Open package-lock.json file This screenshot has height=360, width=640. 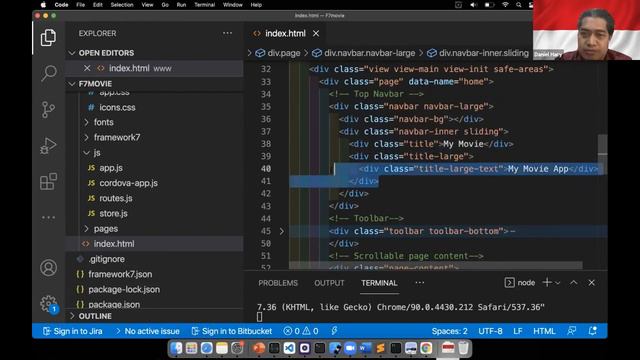(124, 289)
